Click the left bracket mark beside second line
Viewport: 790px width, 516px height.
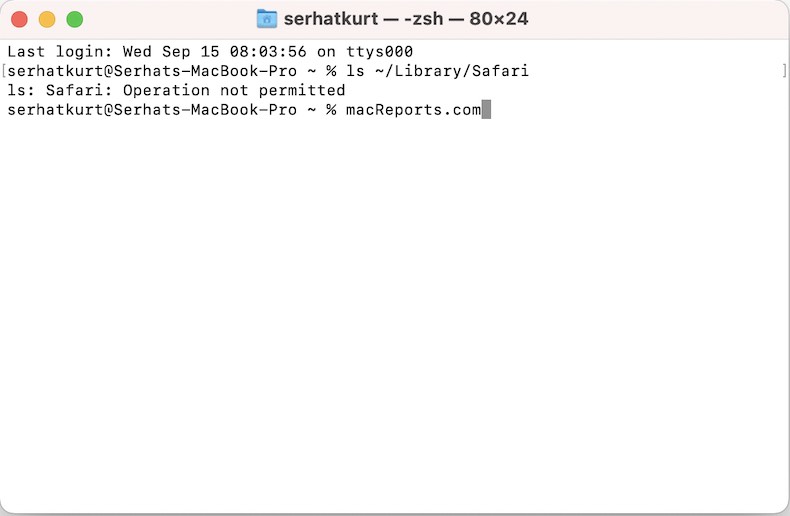click(4, 71)
